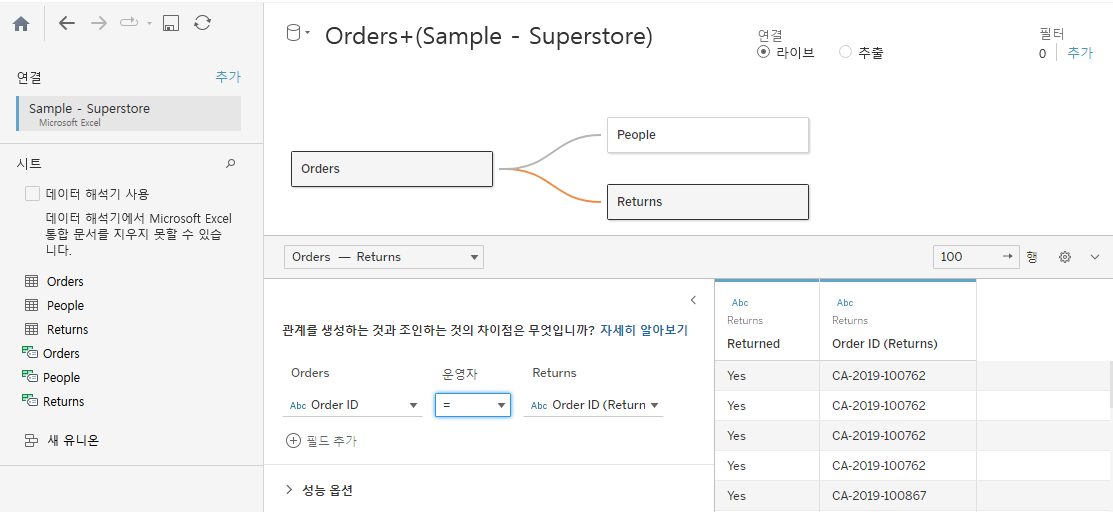The height and width of the screenshot is (512, 1113).
Task: Collapse the relationship panel with left chevron
Action: click(x=693, y=300)
